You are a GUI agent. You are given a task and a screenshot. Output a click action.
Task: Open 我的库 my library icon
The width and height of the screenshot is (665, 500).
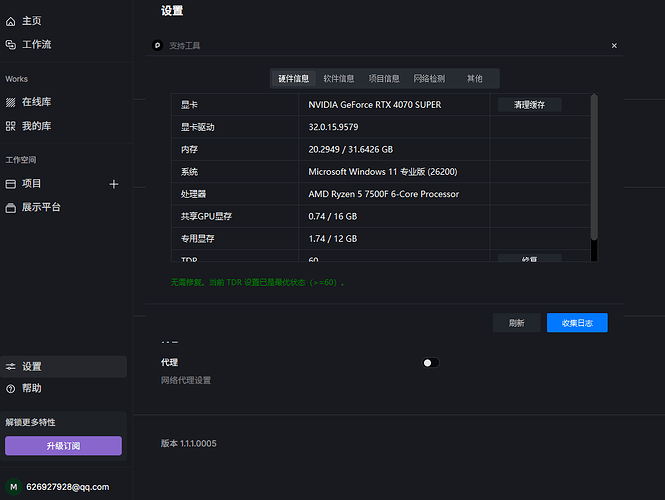tap(11, 126)
